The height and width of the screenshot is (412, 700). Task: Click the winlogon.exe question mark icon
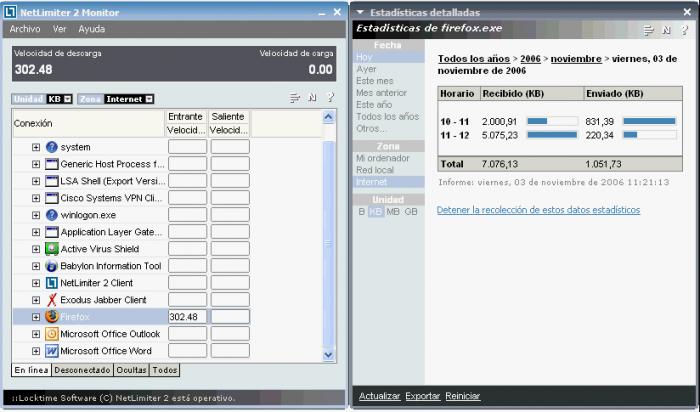coord(52,215)
